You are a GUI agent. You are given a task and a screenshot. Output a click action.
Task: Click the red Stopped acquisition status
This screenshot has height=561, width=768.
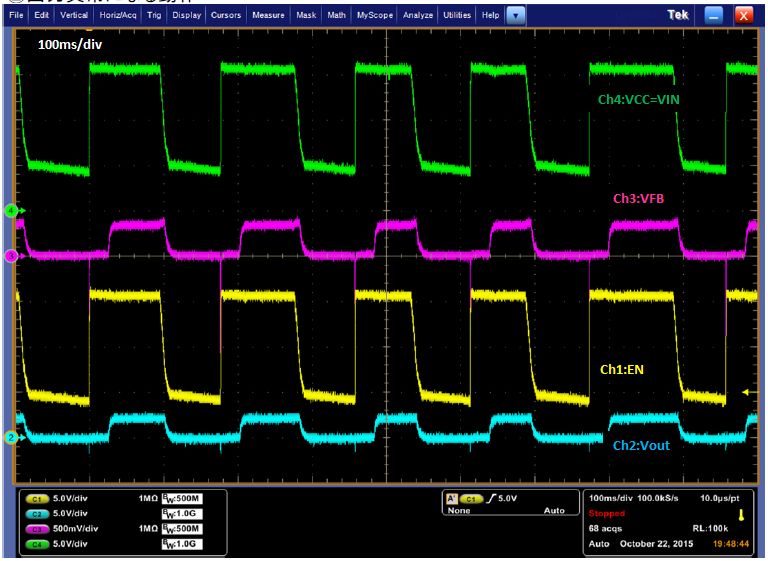(x=606, y=513)
